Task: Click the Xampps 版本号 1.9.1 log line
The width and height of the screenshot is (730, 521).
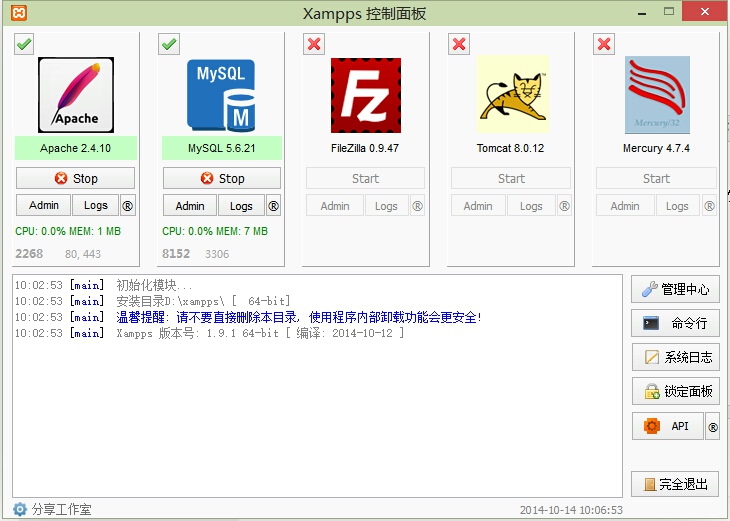Action: coord(210,333)
